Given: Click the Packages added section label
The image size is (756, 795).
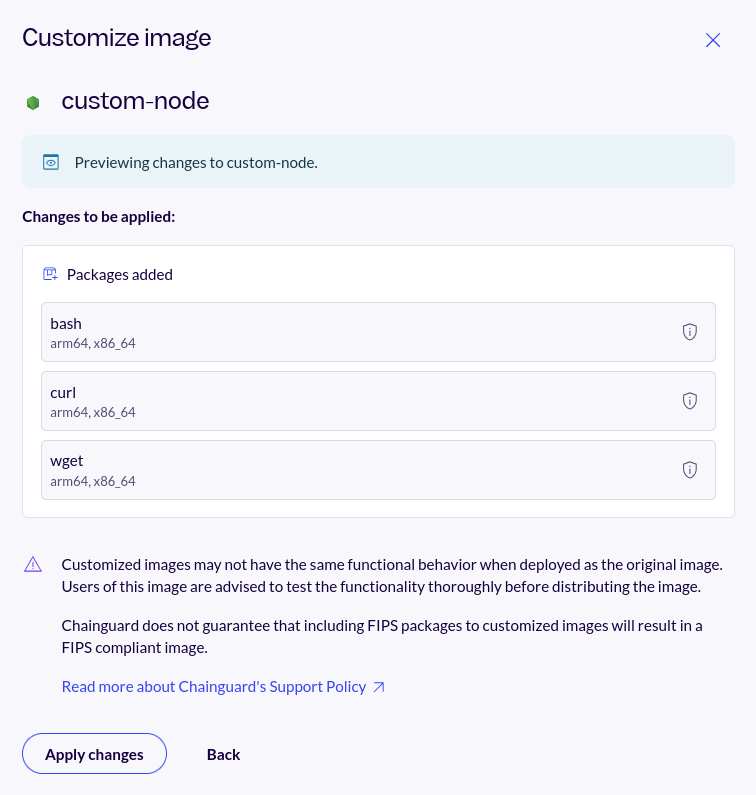Looking at the screenshot, I should (x=120, y=274).
